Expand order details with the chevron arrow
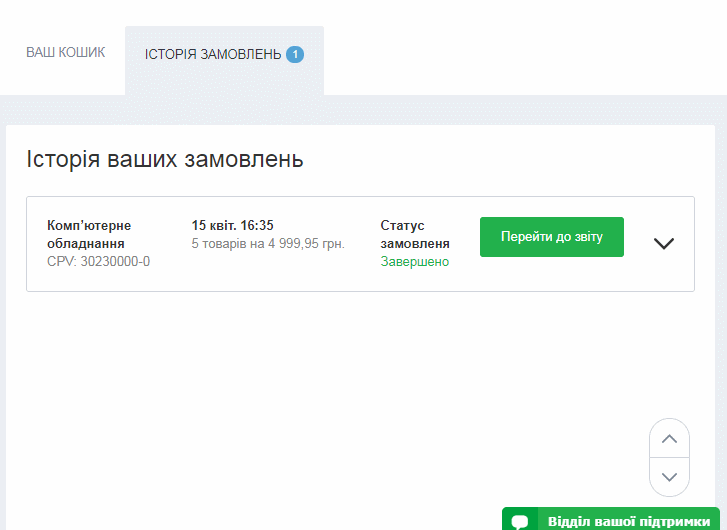 [663, 243]
